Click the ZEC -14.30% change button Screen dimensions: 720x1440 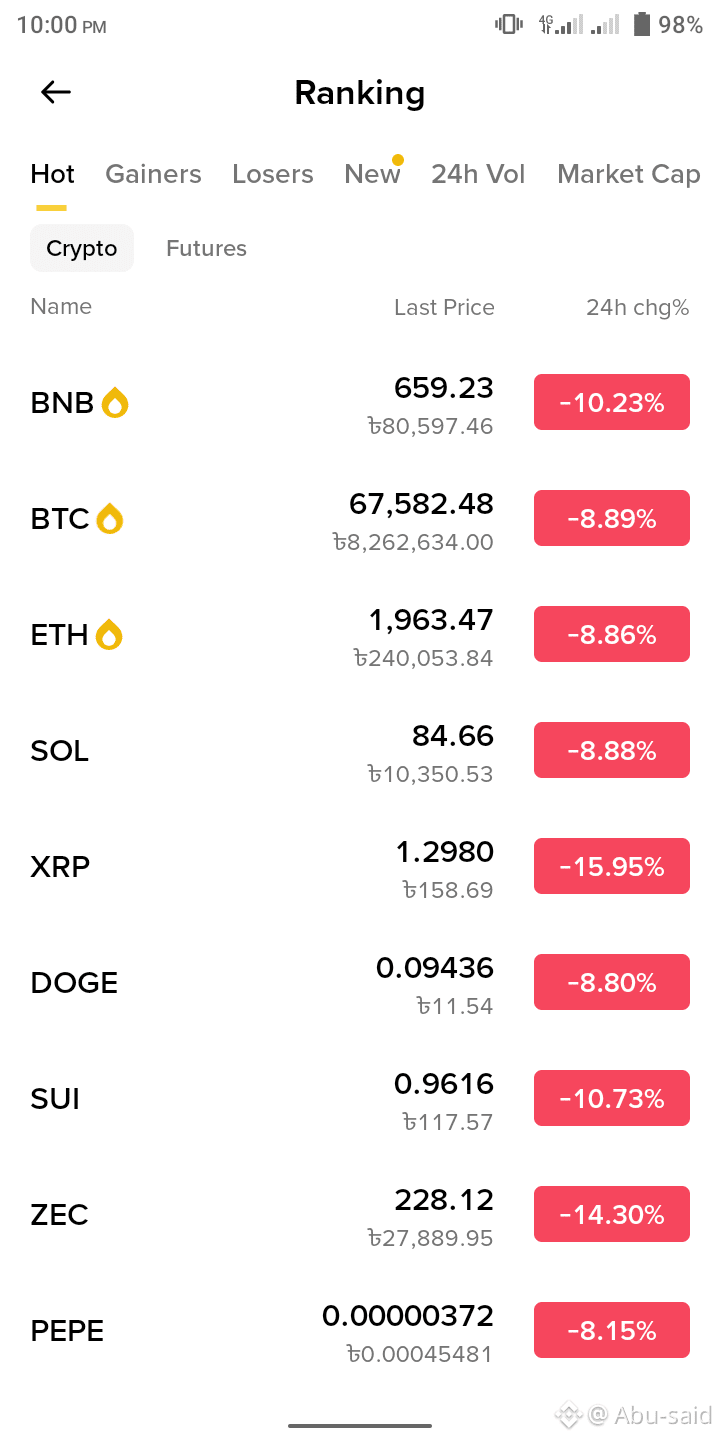[612, 1214]
